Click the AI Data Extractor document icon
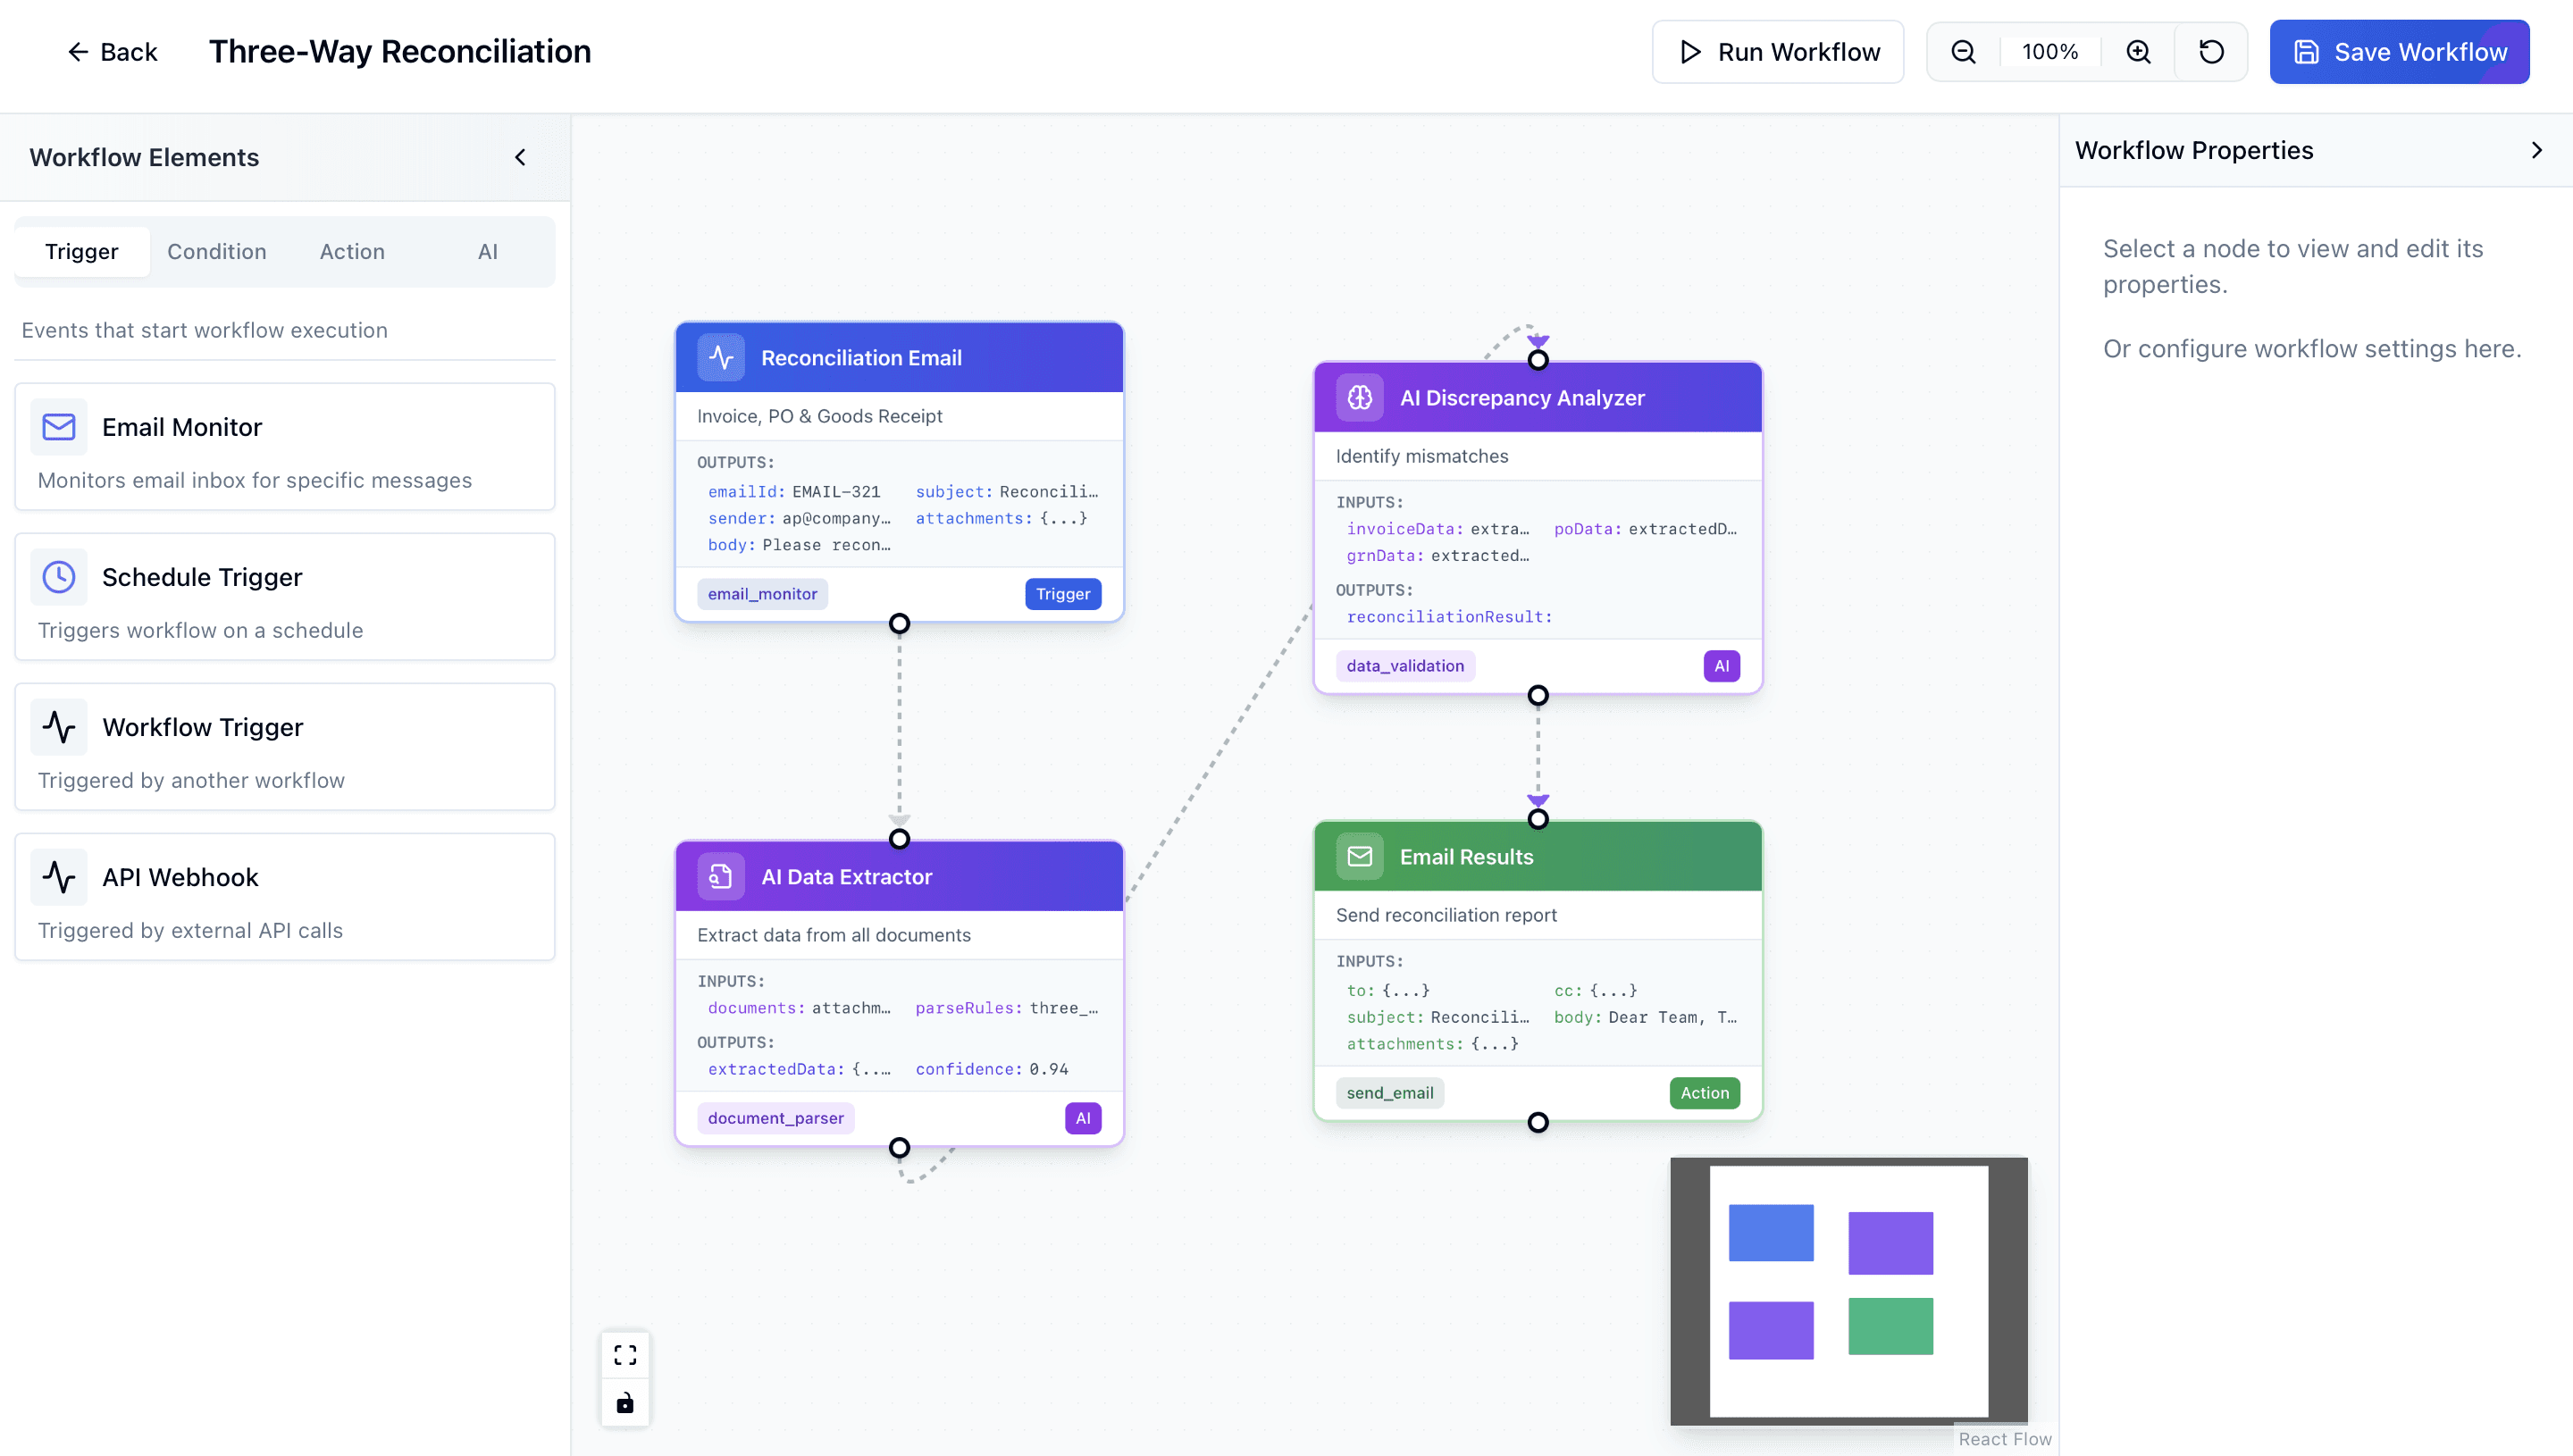 (720, 877)
